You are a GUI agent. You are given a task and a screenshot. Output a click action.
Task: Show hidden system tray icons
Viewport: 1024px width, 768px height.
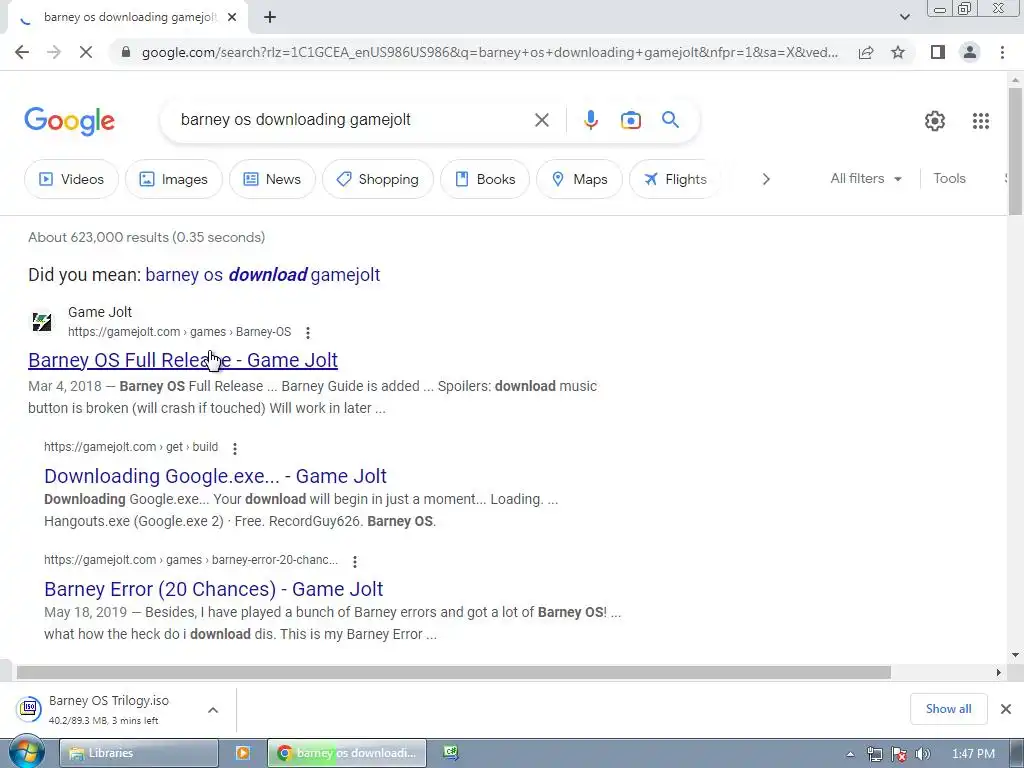[850, 754]
